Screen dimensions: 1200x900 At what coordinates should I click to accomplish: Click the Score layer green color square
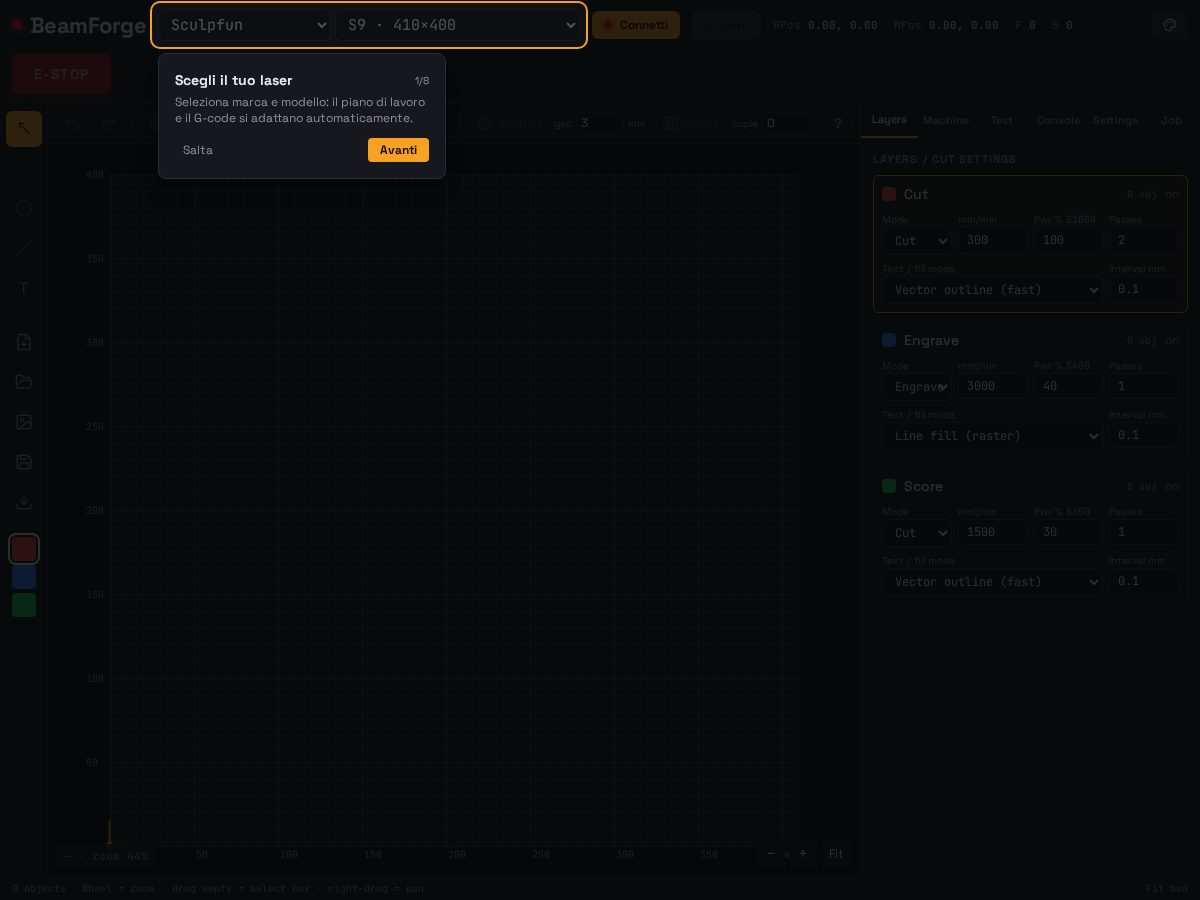(889, 487)
